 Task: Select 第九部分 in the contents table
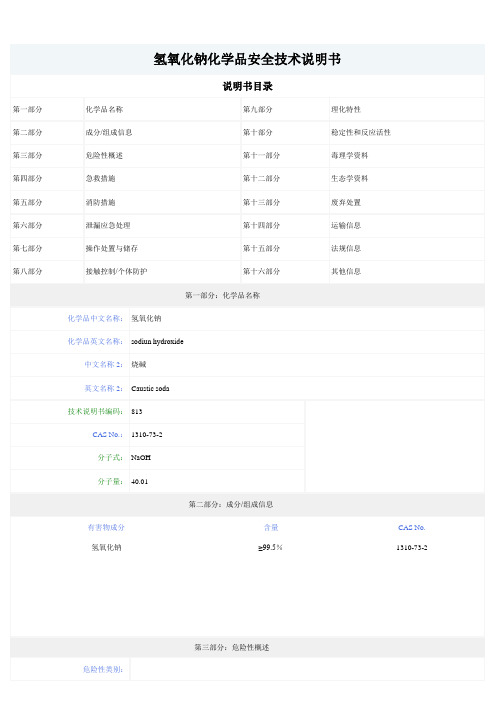pos(257,109)
